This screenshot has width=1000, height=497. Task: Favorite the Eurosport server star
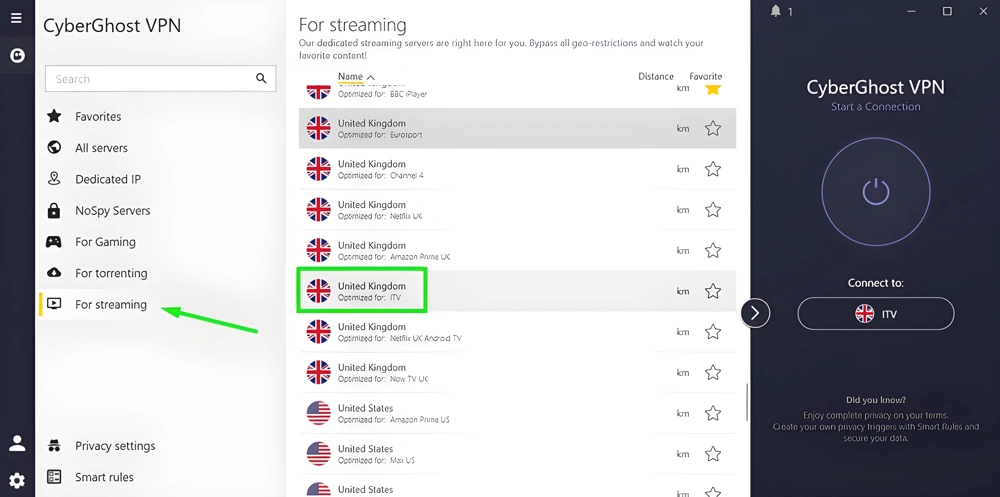coord(713,128)
